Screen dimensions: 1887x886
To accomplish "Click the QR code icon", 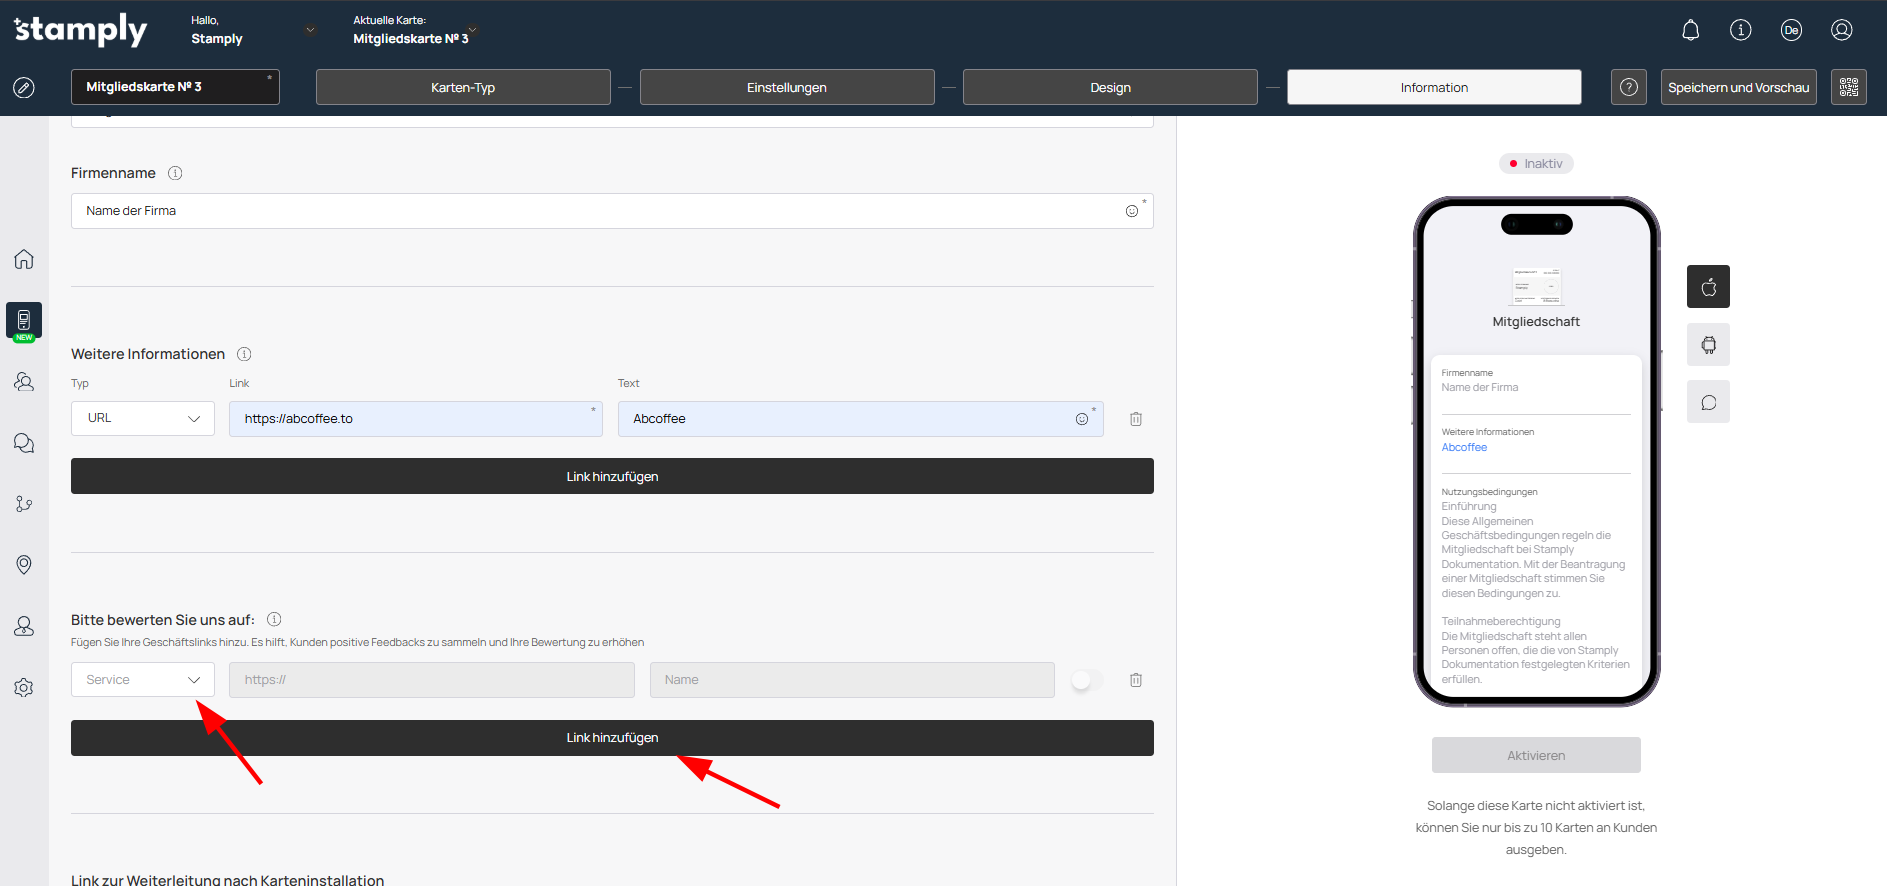I will 1848,87.
